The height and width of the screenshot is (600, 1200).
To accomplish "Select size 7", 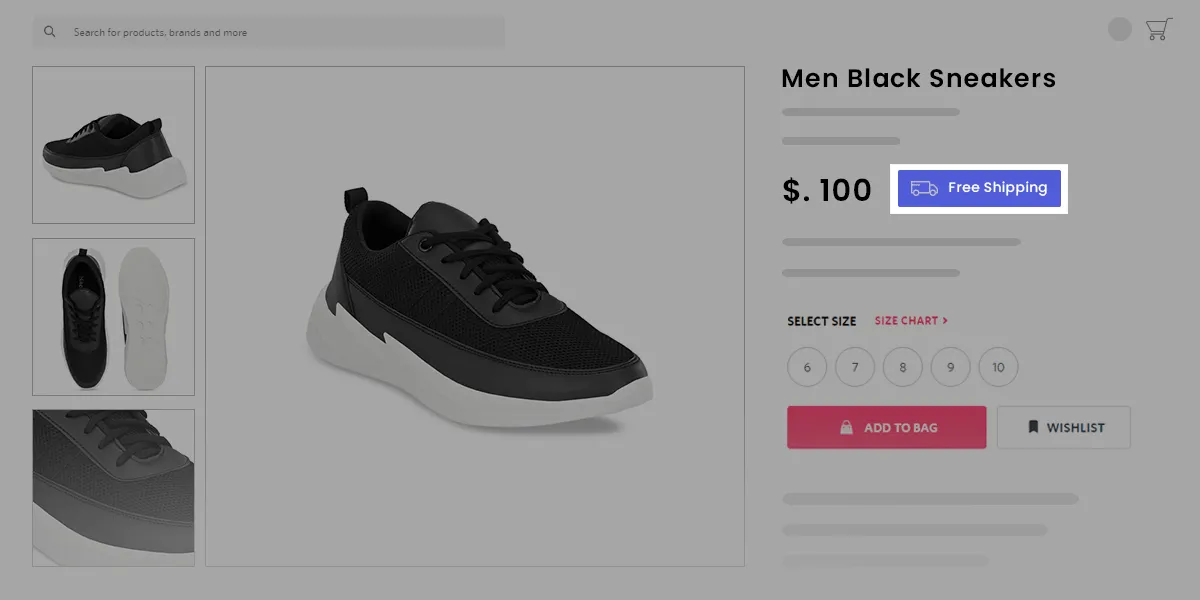I will 855,367.
